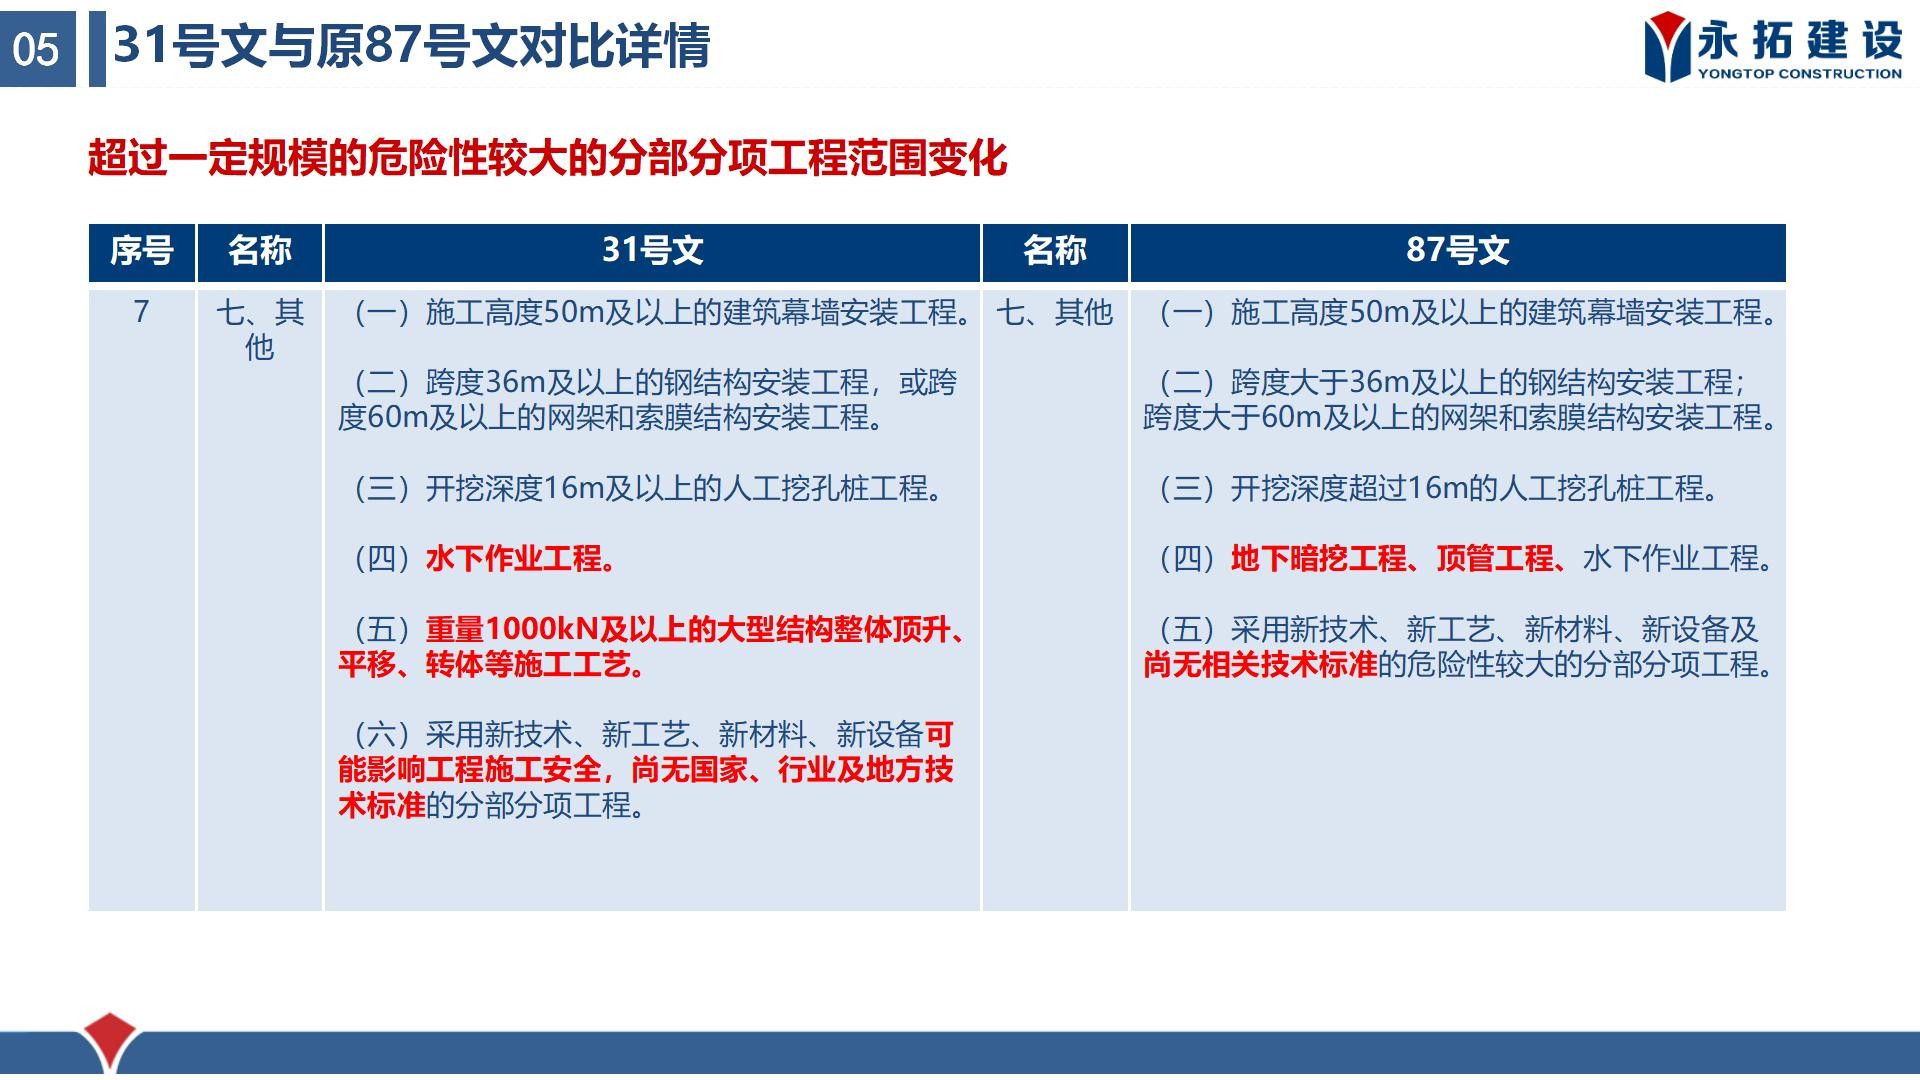Click the 87号文 column header
1920x1080 pixels.
tap(1458, 251)
